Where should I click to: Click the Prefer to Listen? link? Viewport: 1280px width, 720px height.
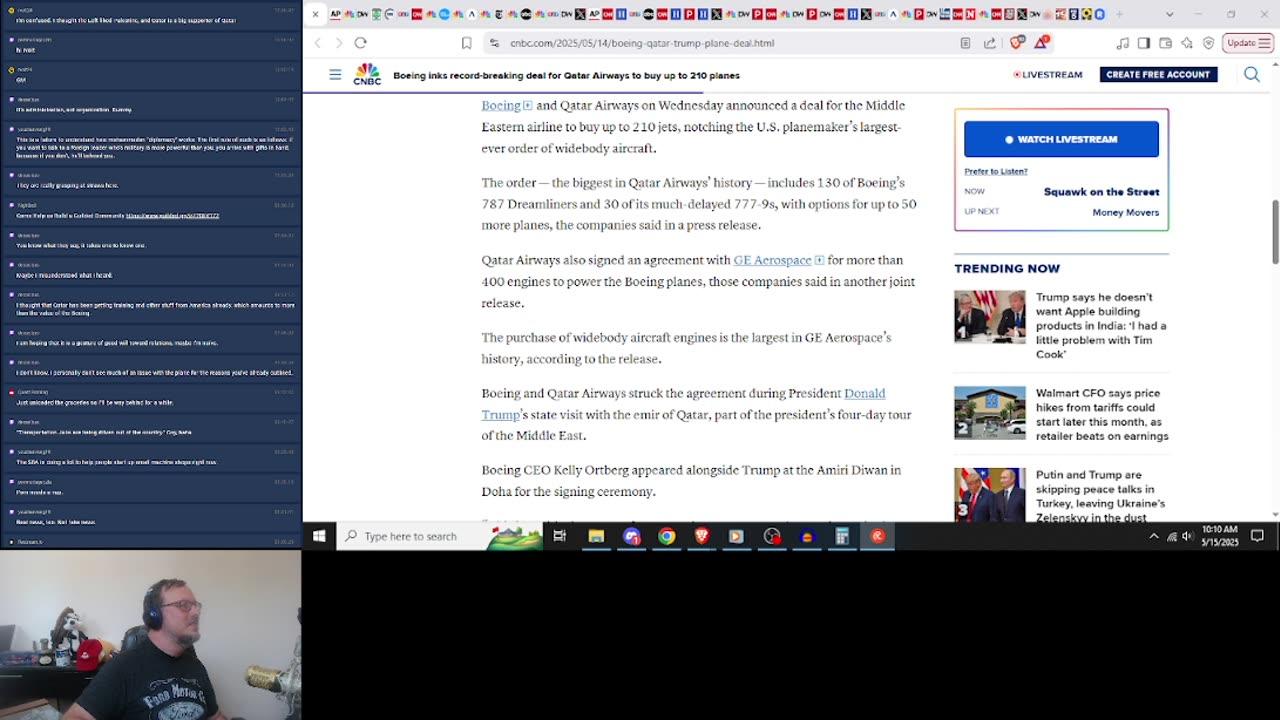pos(995,171)
